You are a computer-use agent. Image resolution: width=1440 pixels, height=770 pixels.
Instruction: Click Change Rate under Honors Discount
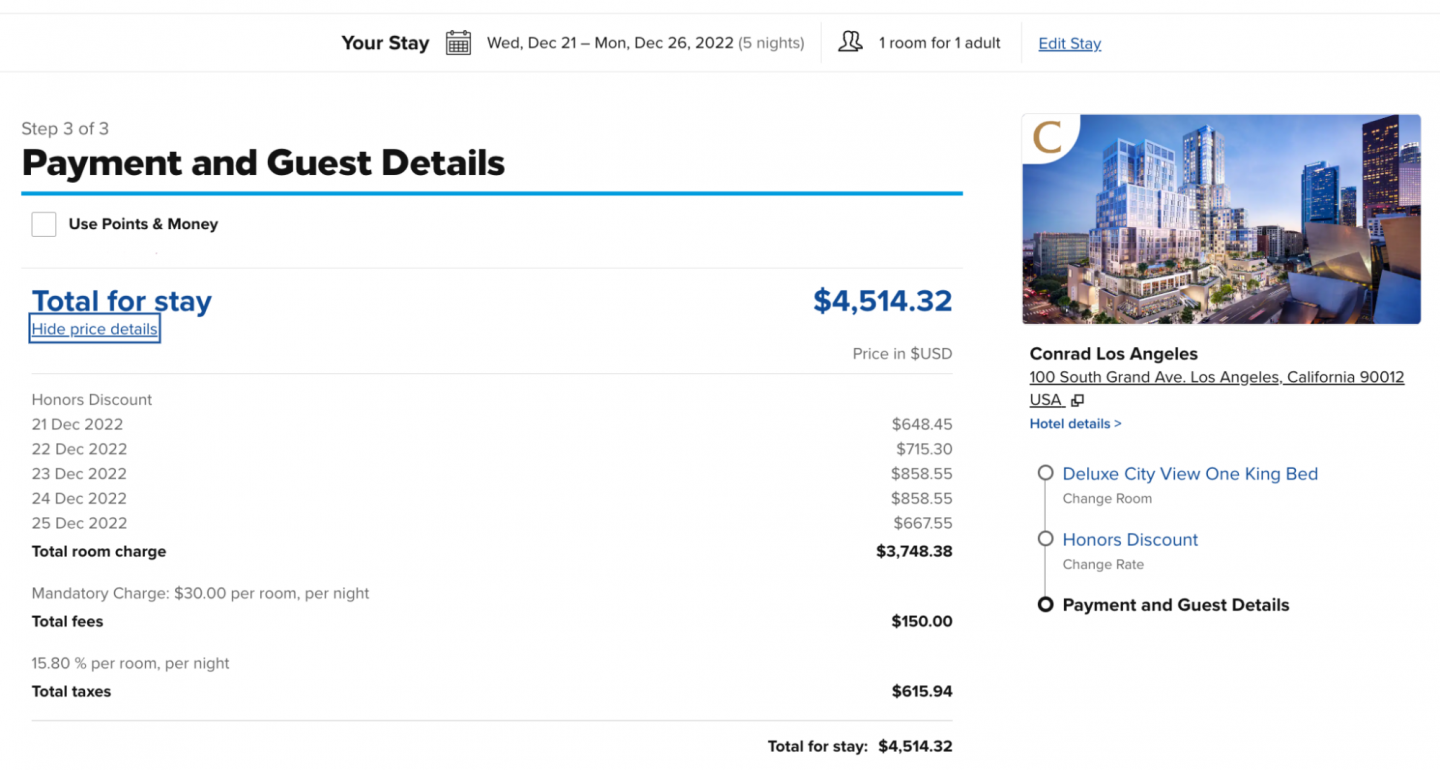pyautogui.click(x=1103, y=565)
